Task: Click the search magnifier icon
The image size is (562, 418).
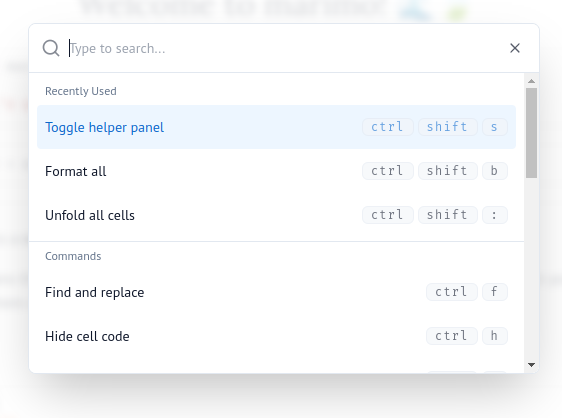Action: 51,48
